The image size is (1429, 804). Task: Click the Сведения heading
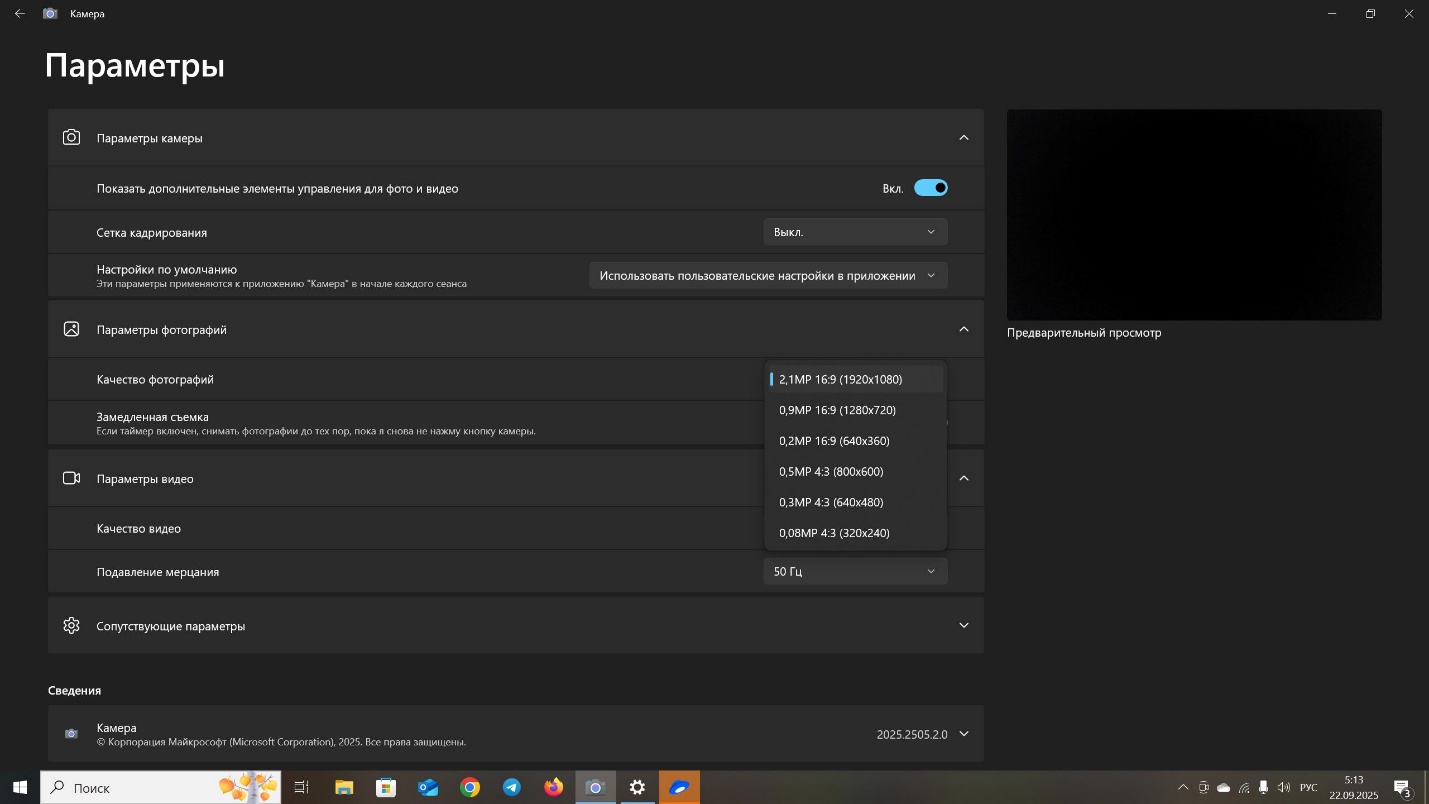(74, 691)
